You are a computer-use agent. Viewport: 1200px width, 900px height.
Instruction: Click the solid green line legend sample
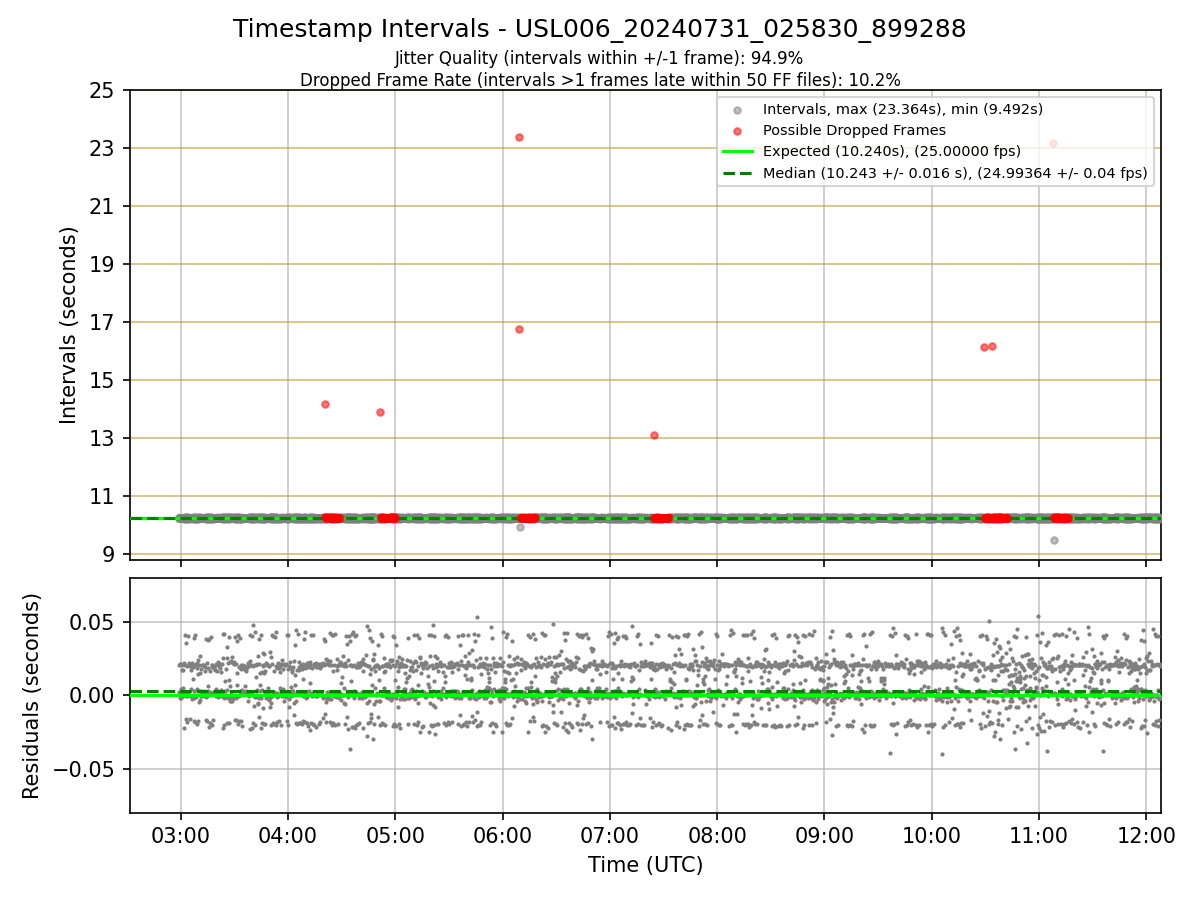[x=737, y=152]
